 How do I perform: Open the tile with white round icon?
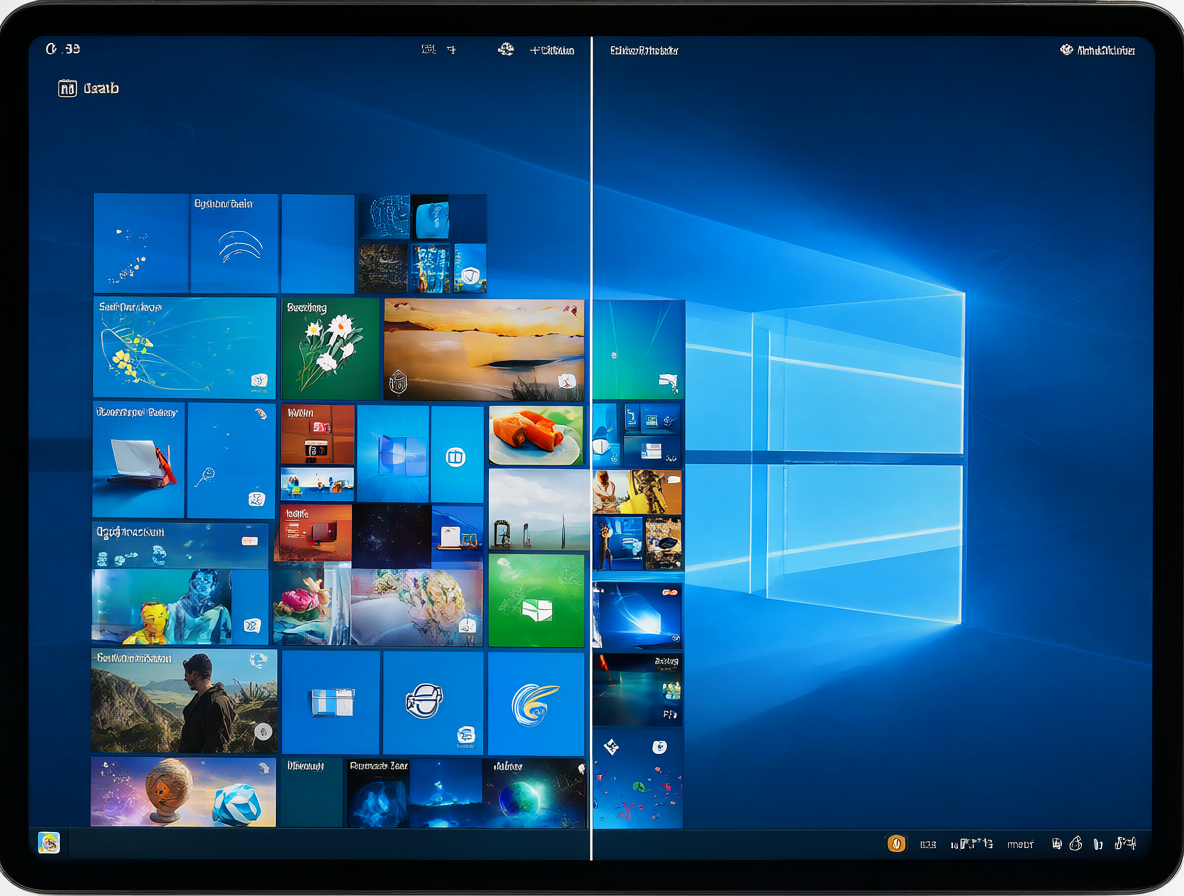(457, 454)
